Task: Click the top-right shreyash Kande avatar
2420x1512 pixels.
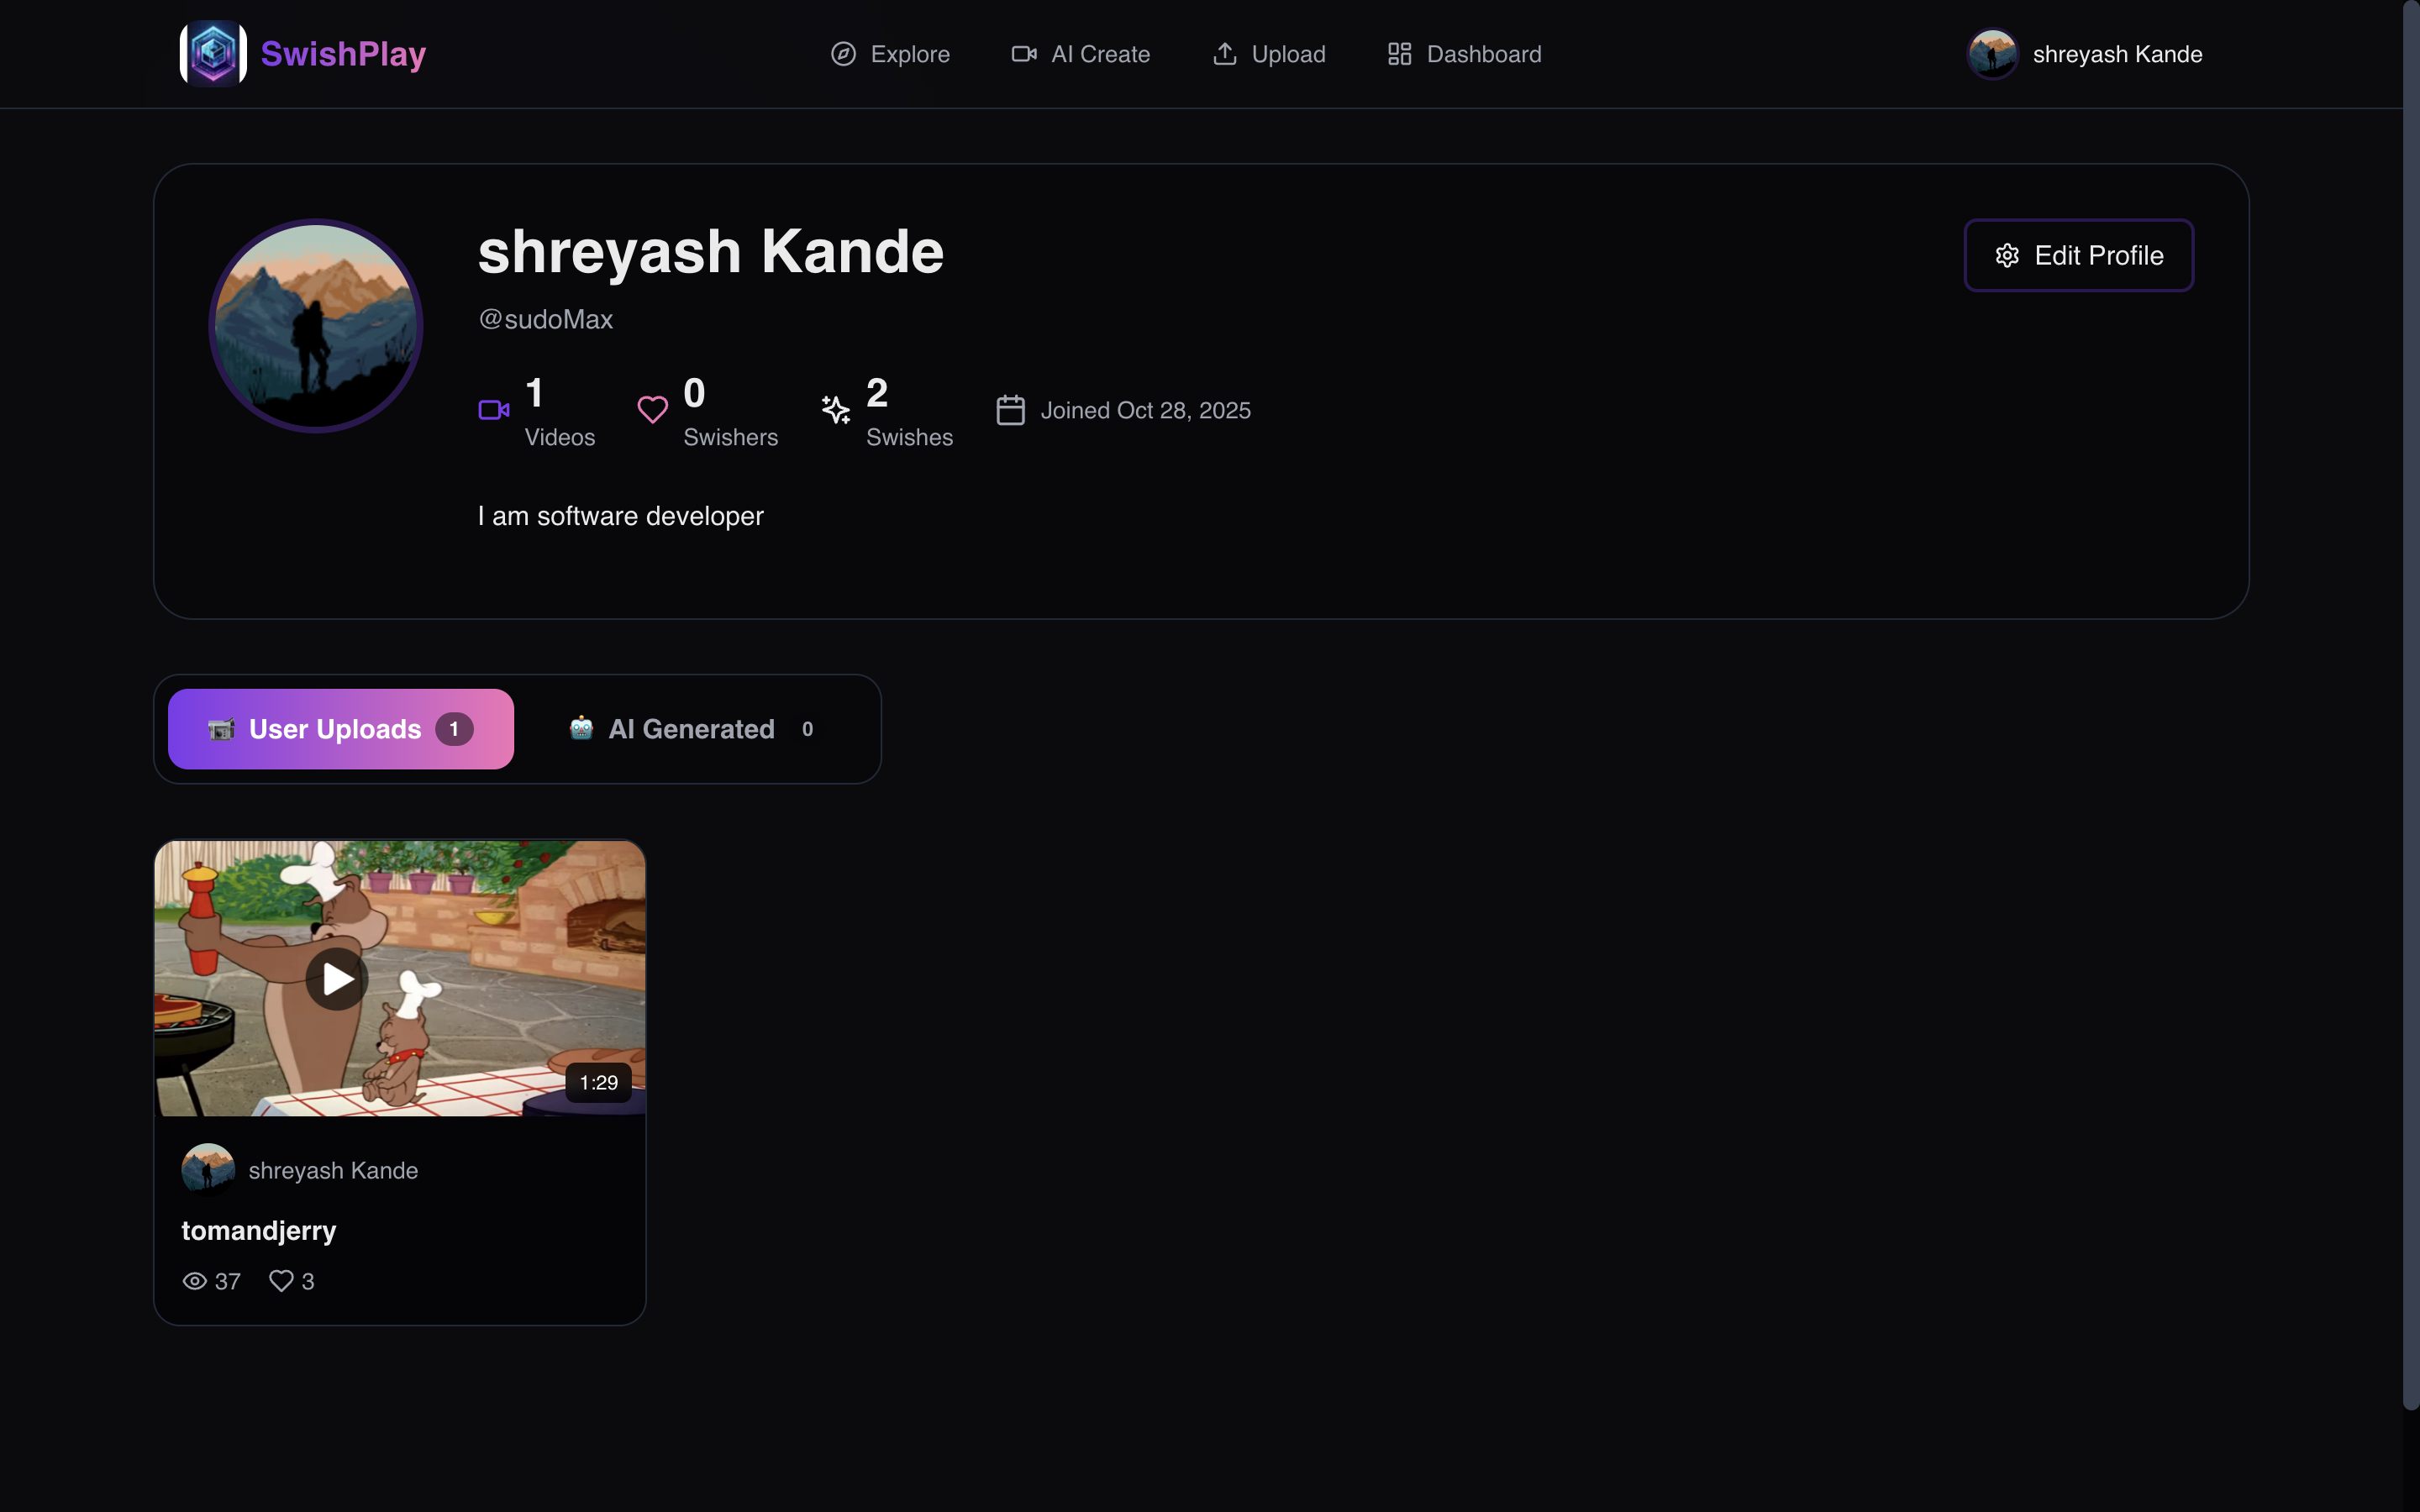Action: 1992,54
